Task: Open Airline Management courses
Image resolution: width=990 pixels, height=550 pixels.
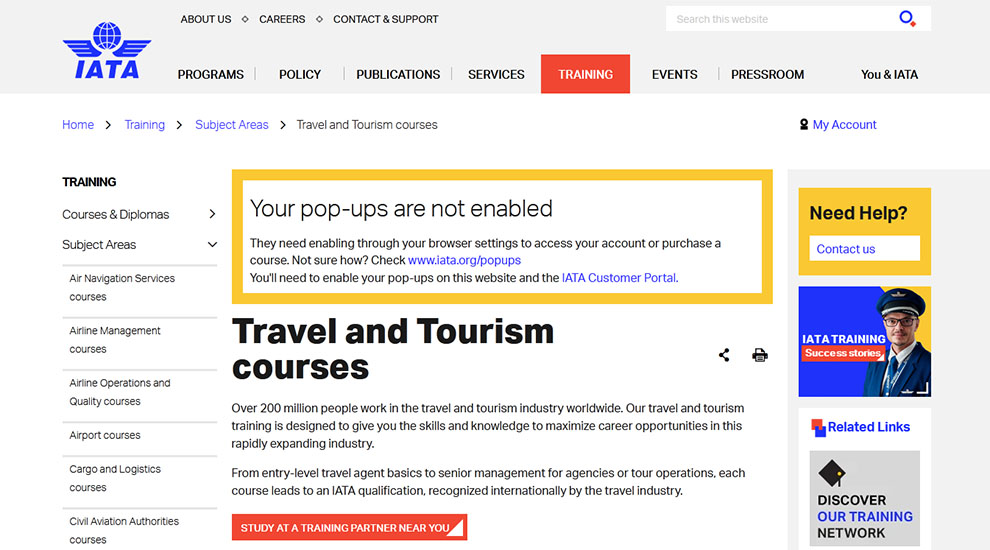Action: point(115,340)
